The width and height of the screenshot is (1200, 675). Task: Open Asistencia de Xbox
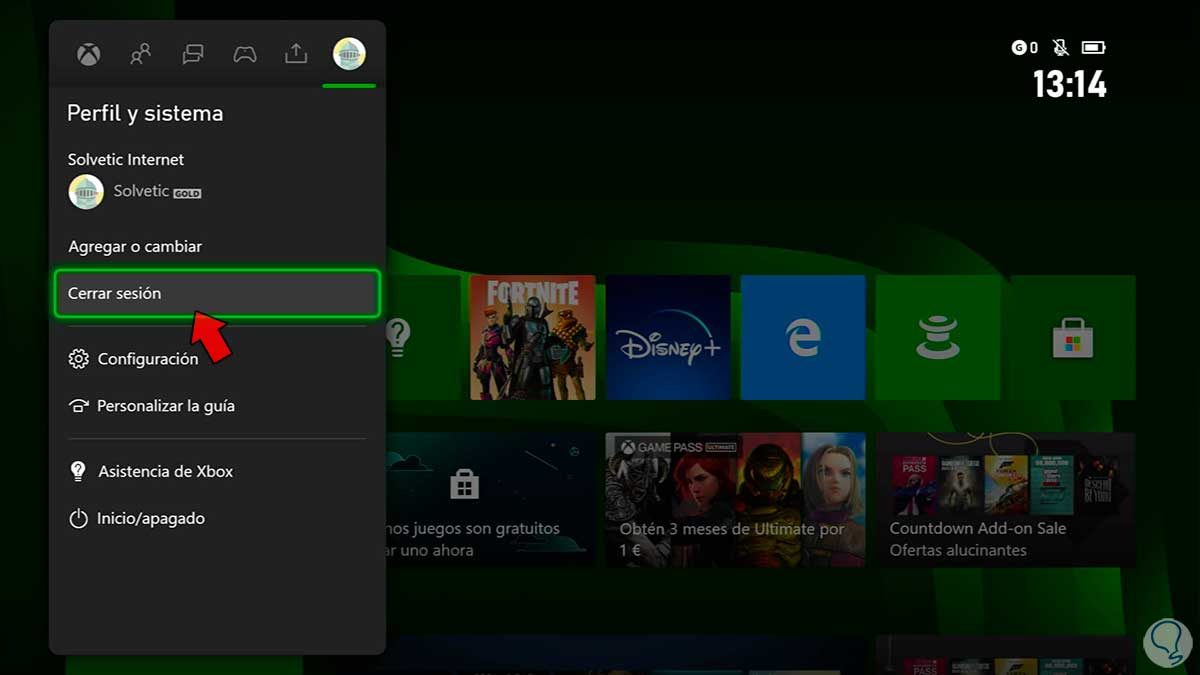click(217, 471)
